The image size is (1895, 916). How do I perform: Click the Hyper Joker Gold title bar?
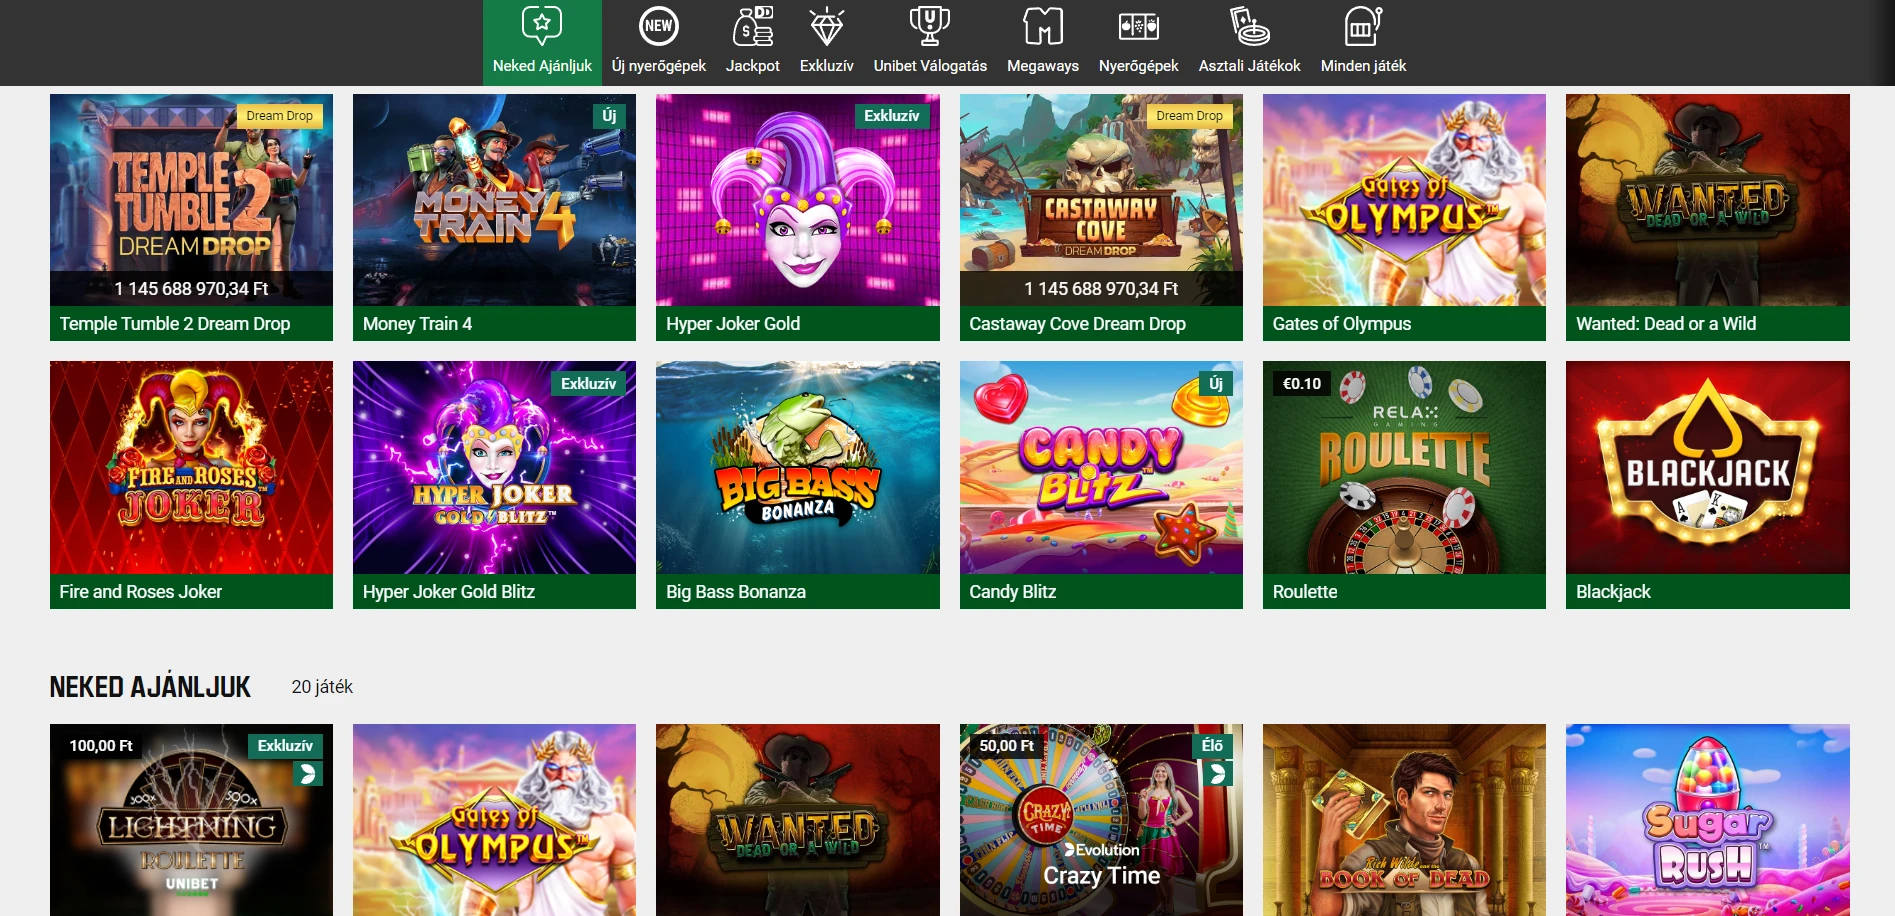797,324
